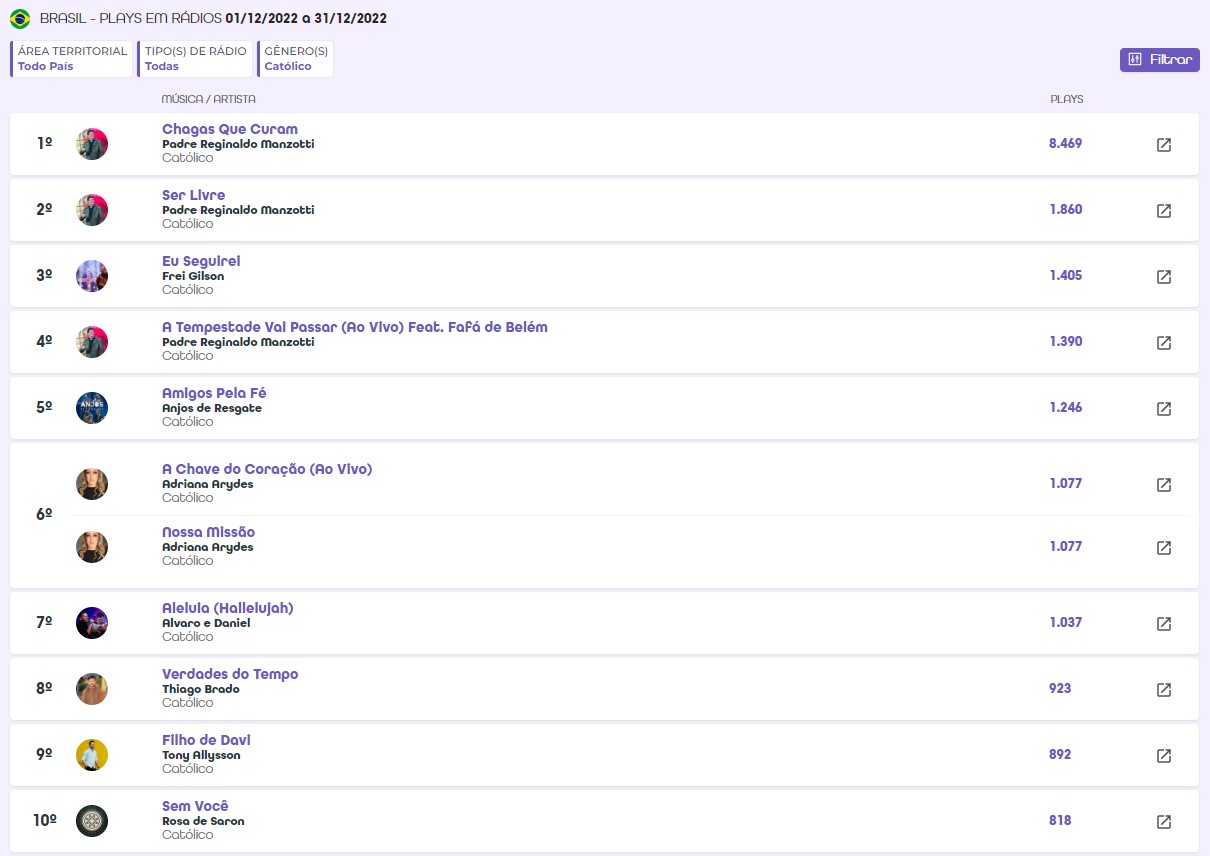The height and width of the screenshot is (856, 1210).
Task: Open song title Verdades do Tempo
Action: click(x=230, y=674)
